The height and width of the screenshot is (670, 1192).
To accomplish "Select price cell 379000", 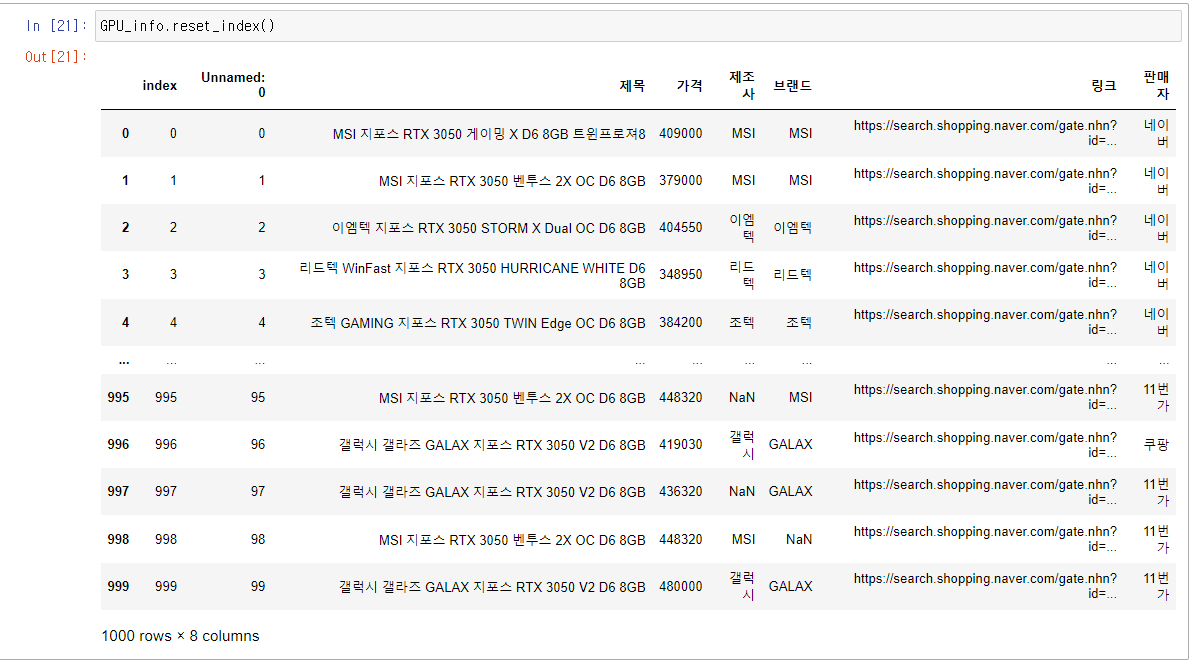I will [680, 181].
